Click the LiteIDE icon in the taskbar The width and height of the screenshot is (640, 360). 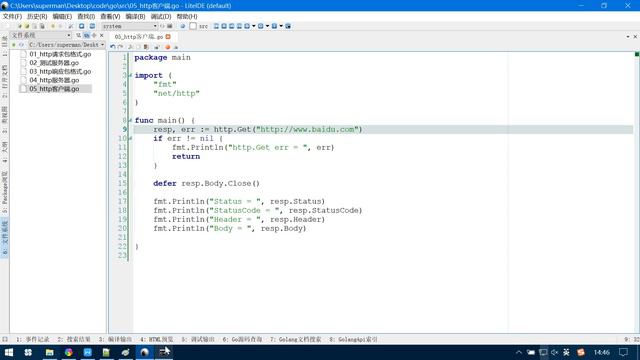[x=144, y=352]
